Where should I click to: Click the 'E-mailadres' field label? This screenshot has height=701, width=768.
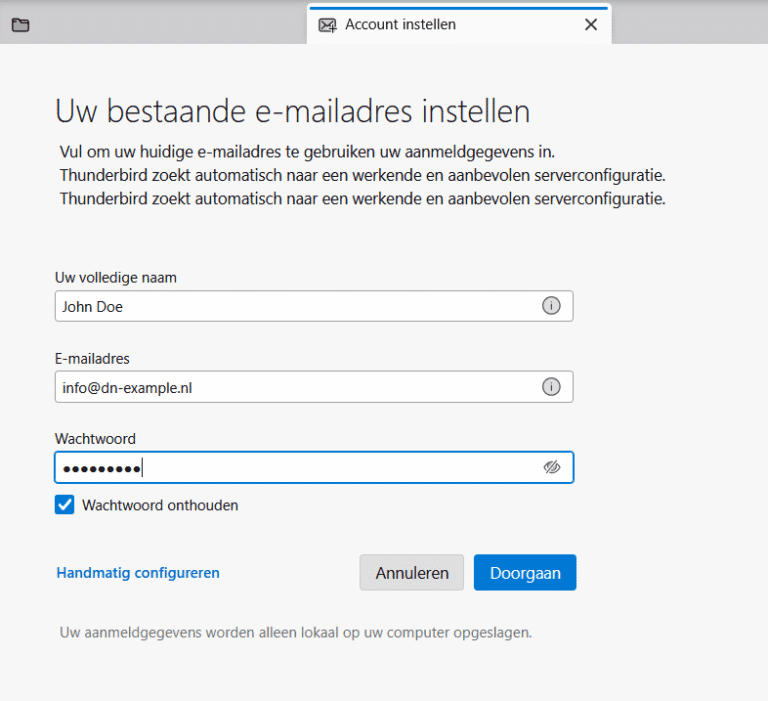(92, 358)
